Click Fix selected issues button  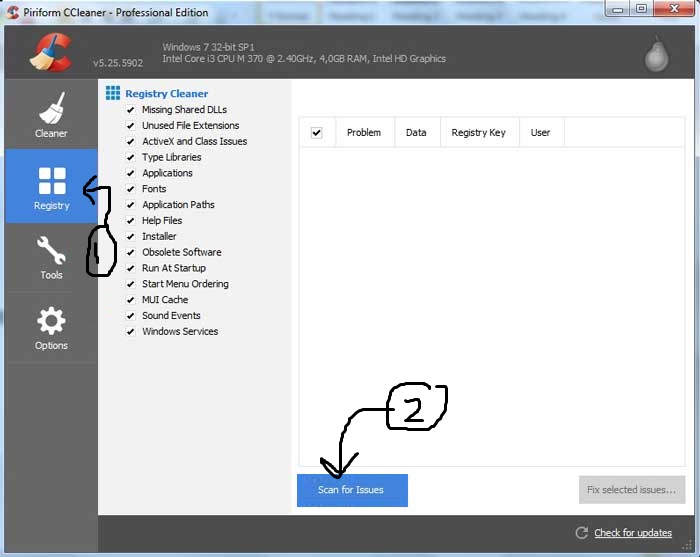[632, 490]
